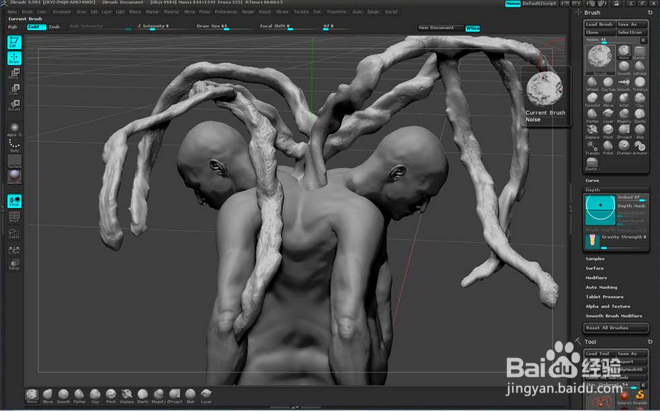The image size is (660, 411).
Task: Click the SelectIcon button
Action: (x=632, y=32)
